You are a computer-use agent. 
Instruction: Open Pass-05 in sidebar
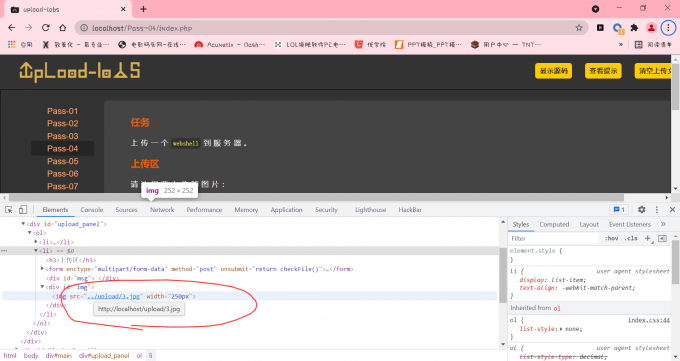62,161
